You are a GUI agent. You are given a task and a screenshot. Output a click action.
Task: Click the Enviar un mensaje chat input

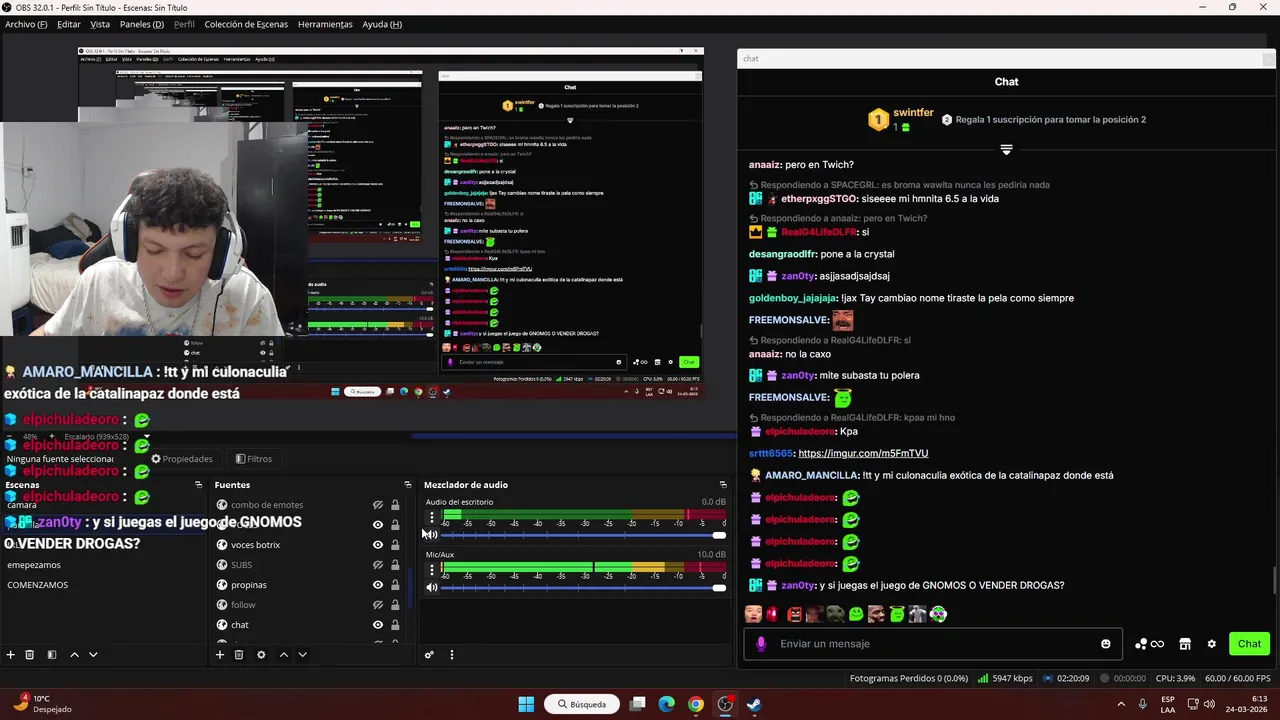(x=932, y=644)
